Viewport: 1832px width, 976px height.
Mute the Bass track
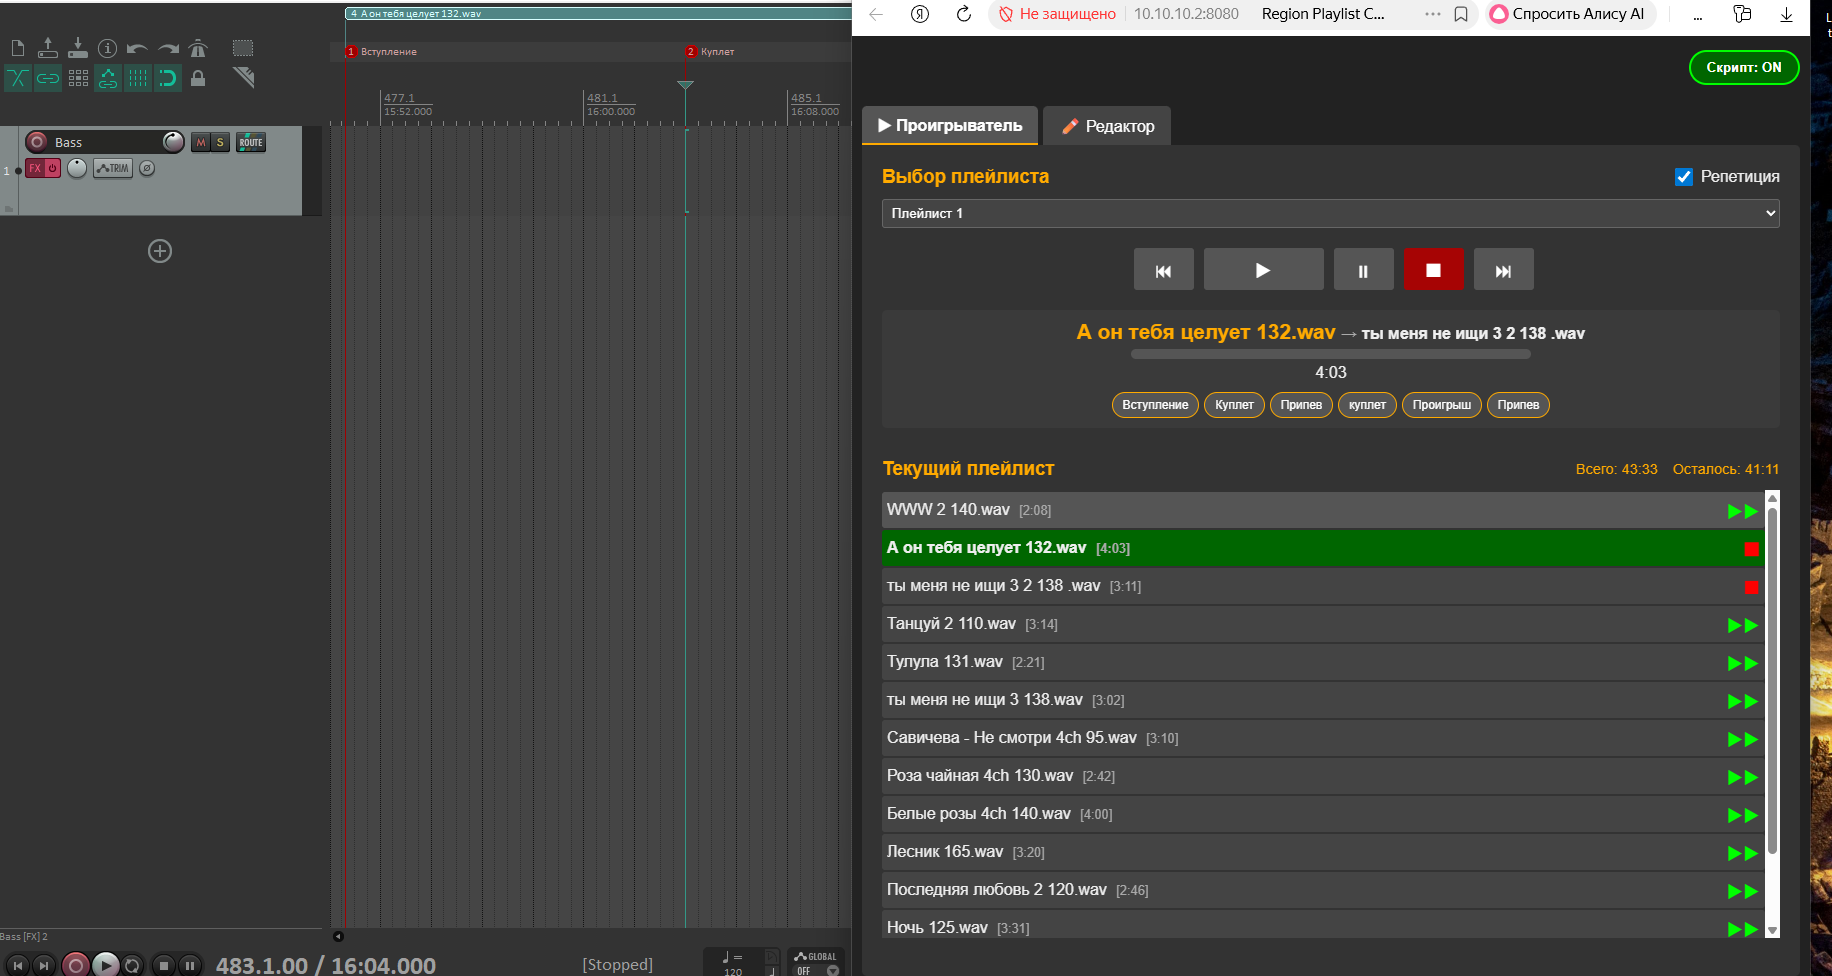201,143
